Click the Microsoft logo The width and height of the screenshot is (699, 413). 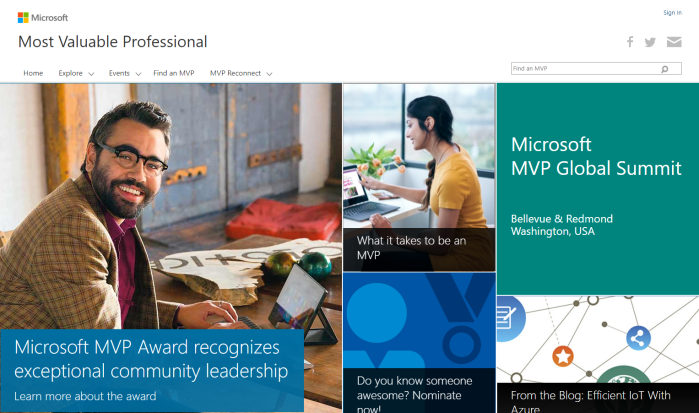click(43, 17)
